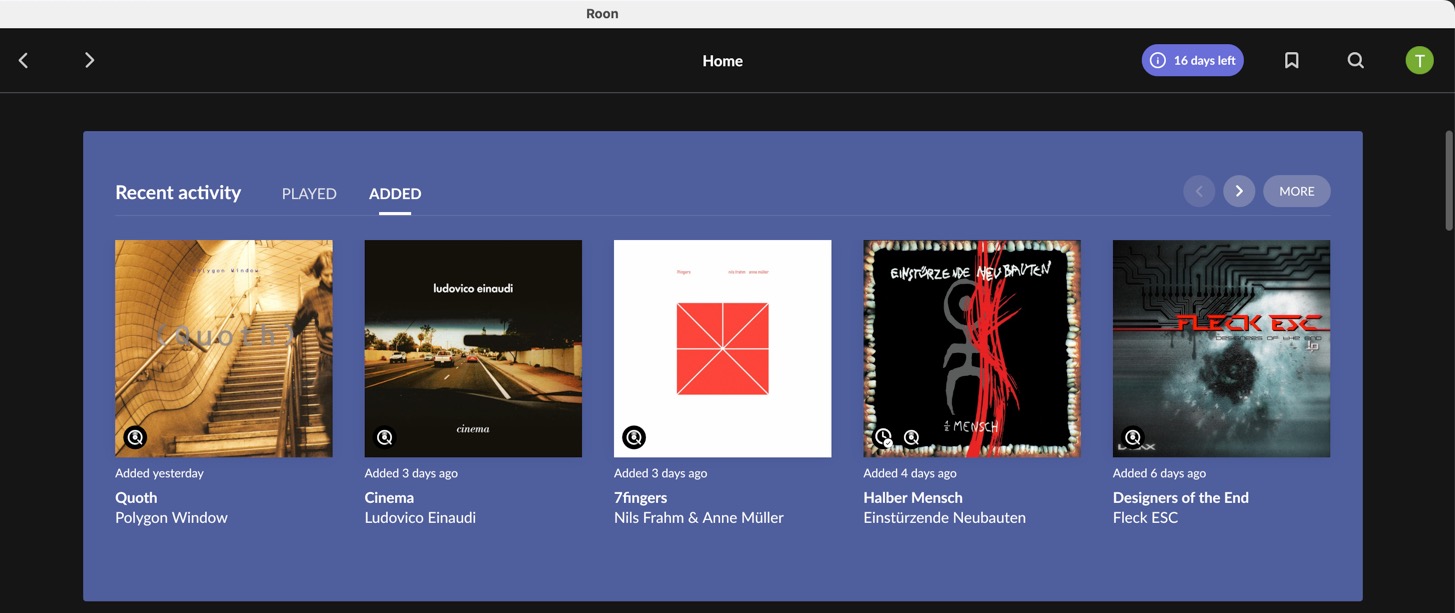Screen dimensions: 1455x613
Task: Open the Cinema album title link
Action: (389, 497)
